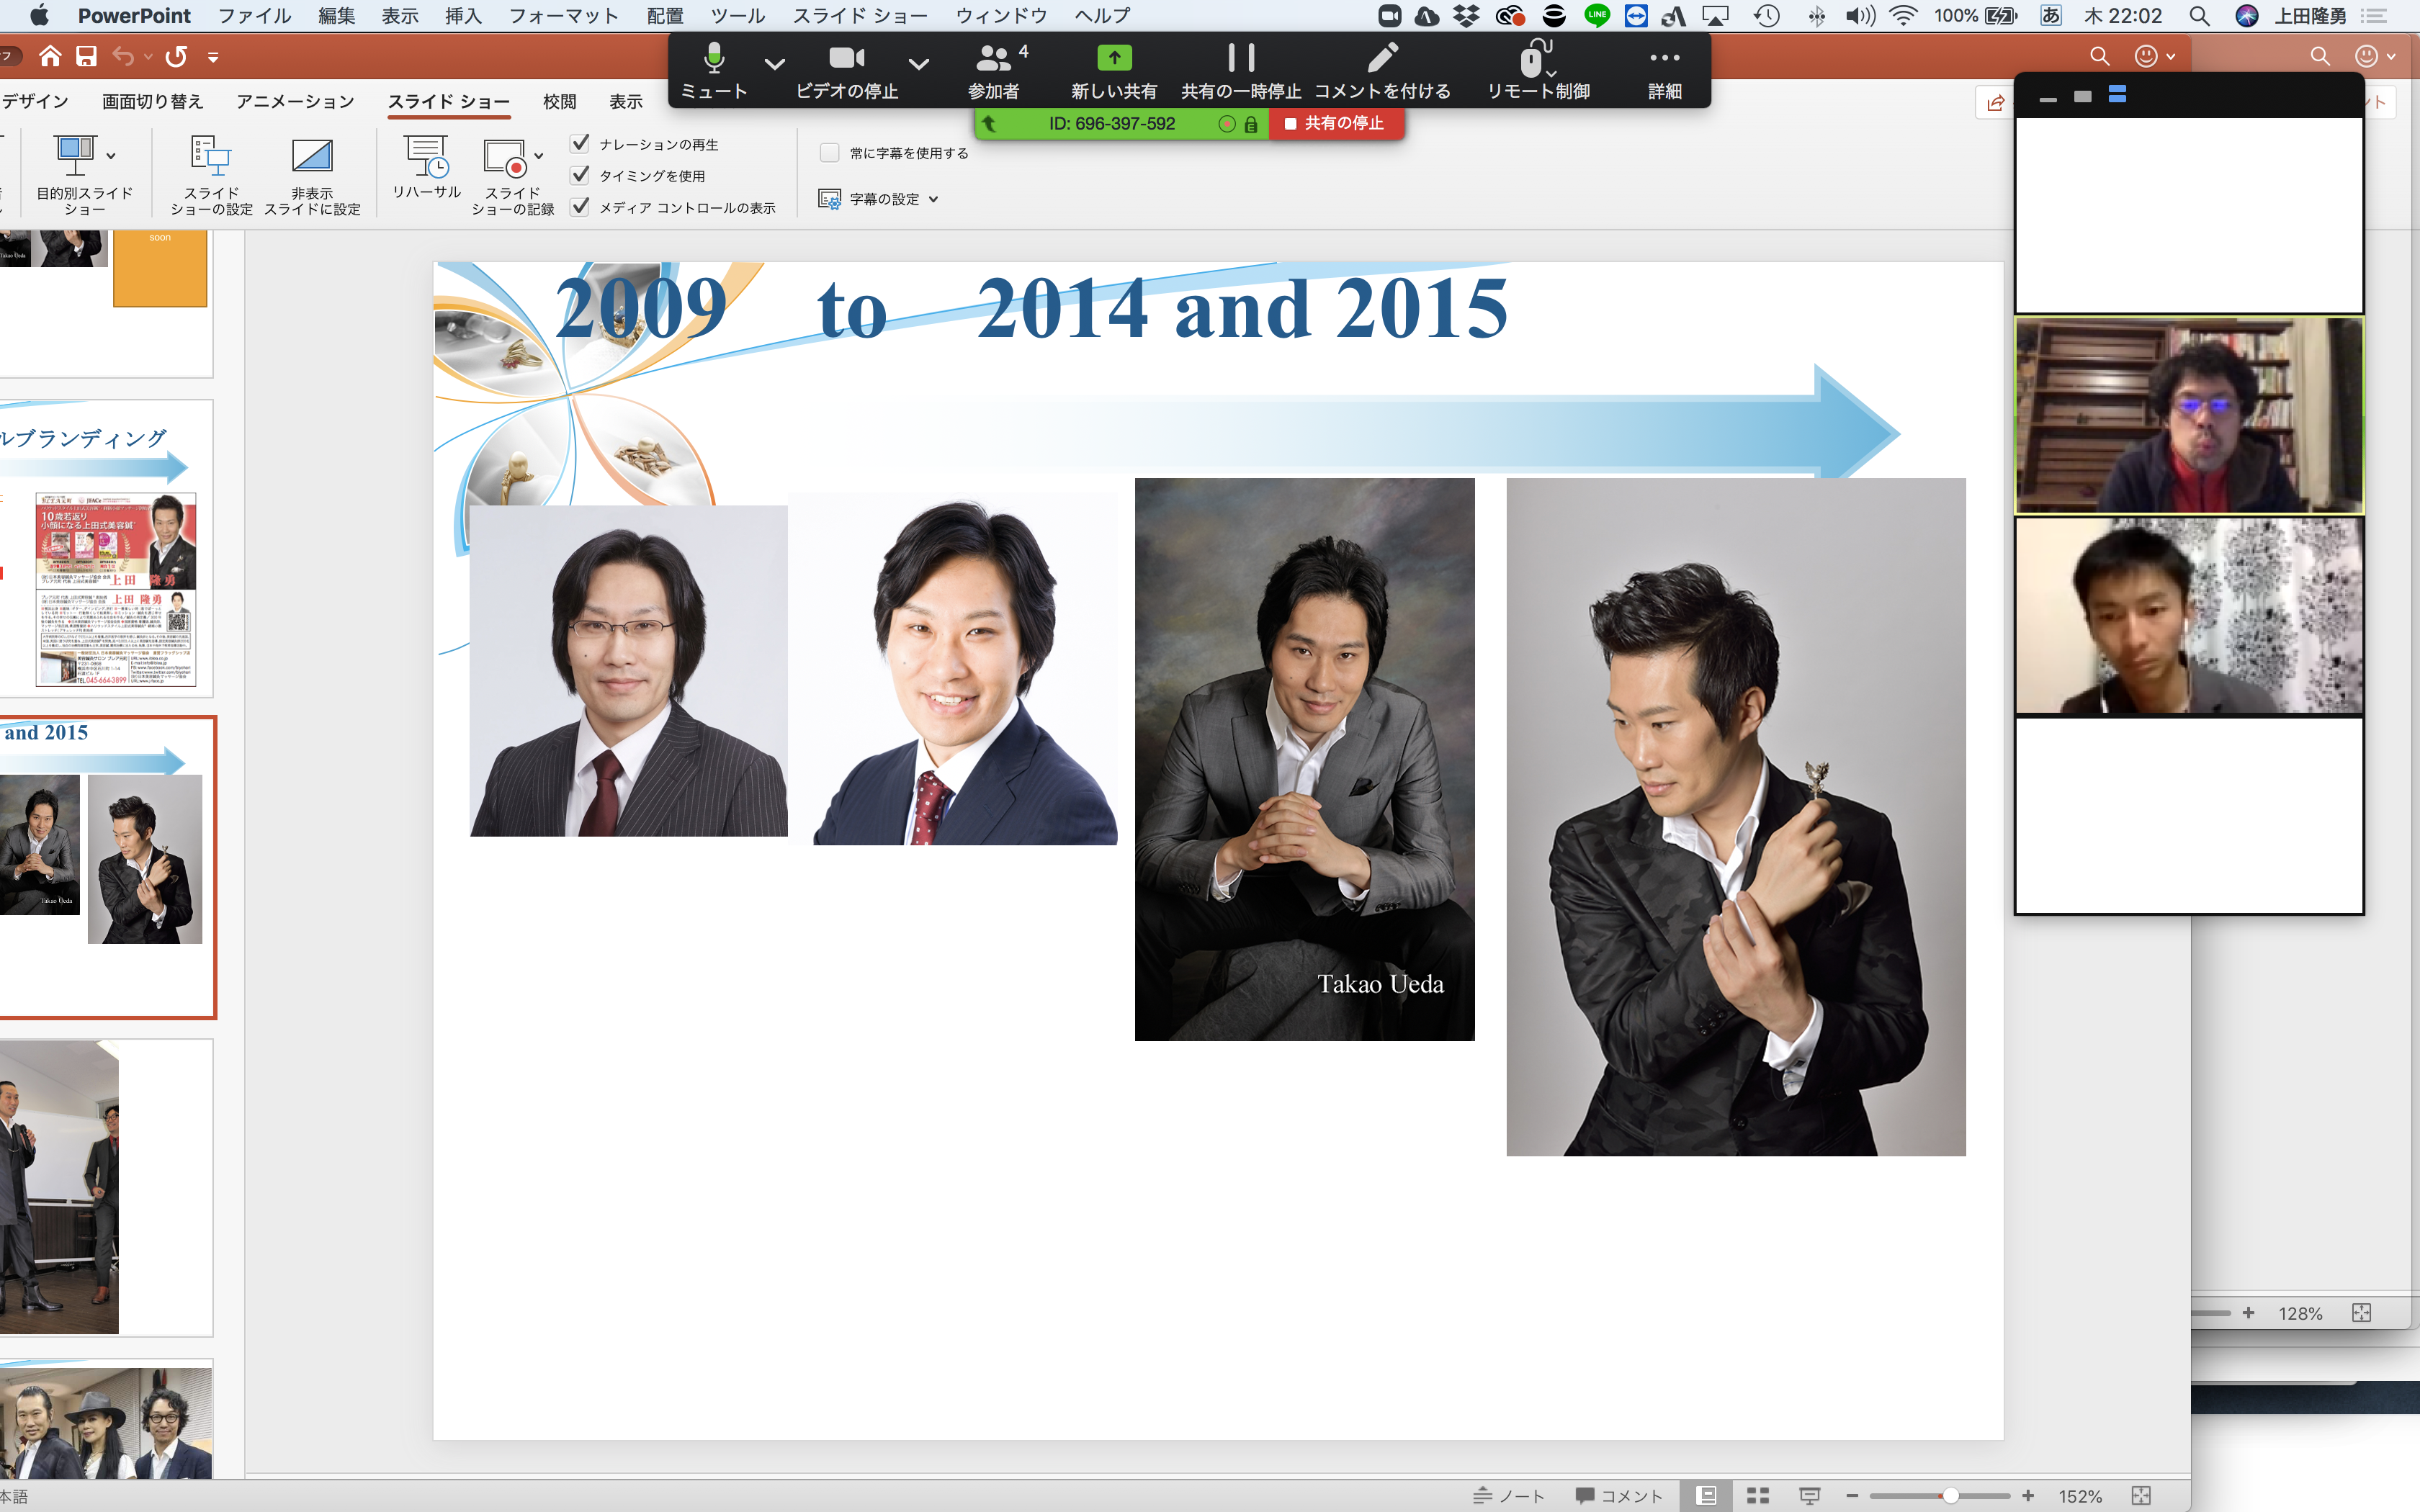Click the New Share (新しい共有) icon
The width and height of the screenshot is (2420, 1512).
point(1114,59)
